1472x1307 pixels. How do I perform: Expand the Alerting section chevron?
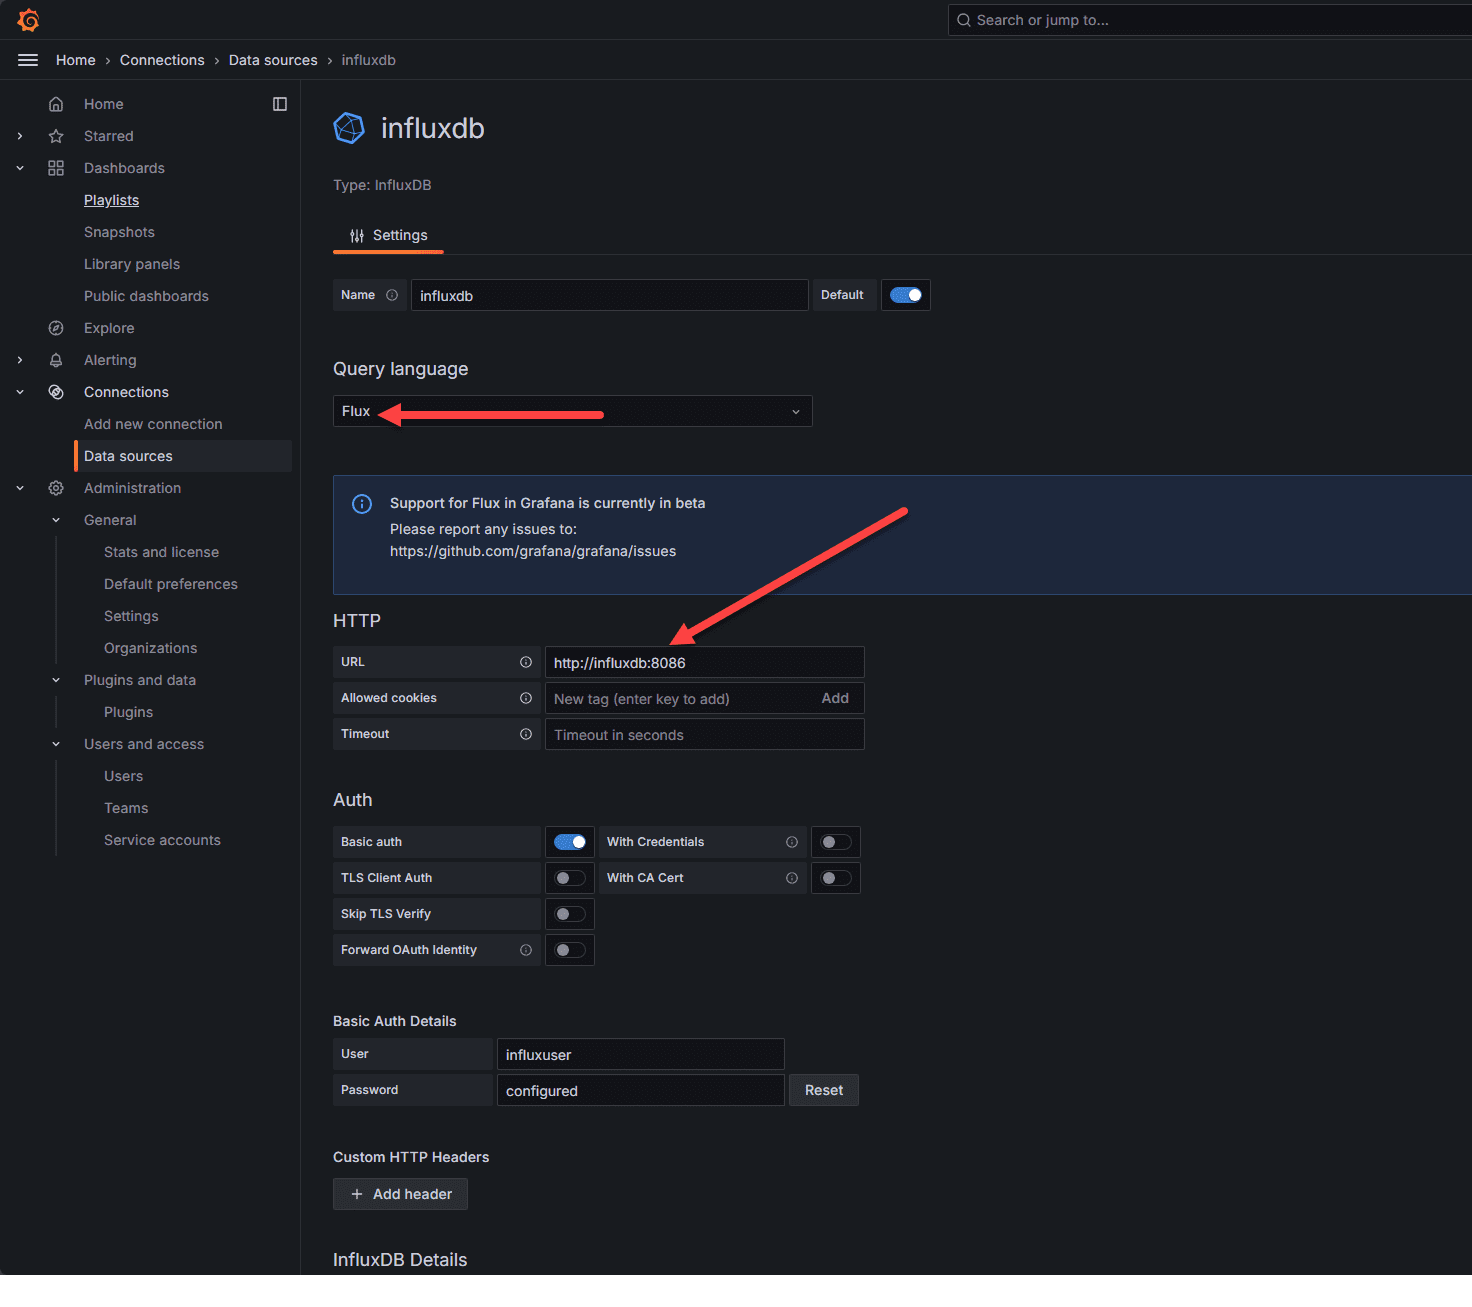point(20,360)
